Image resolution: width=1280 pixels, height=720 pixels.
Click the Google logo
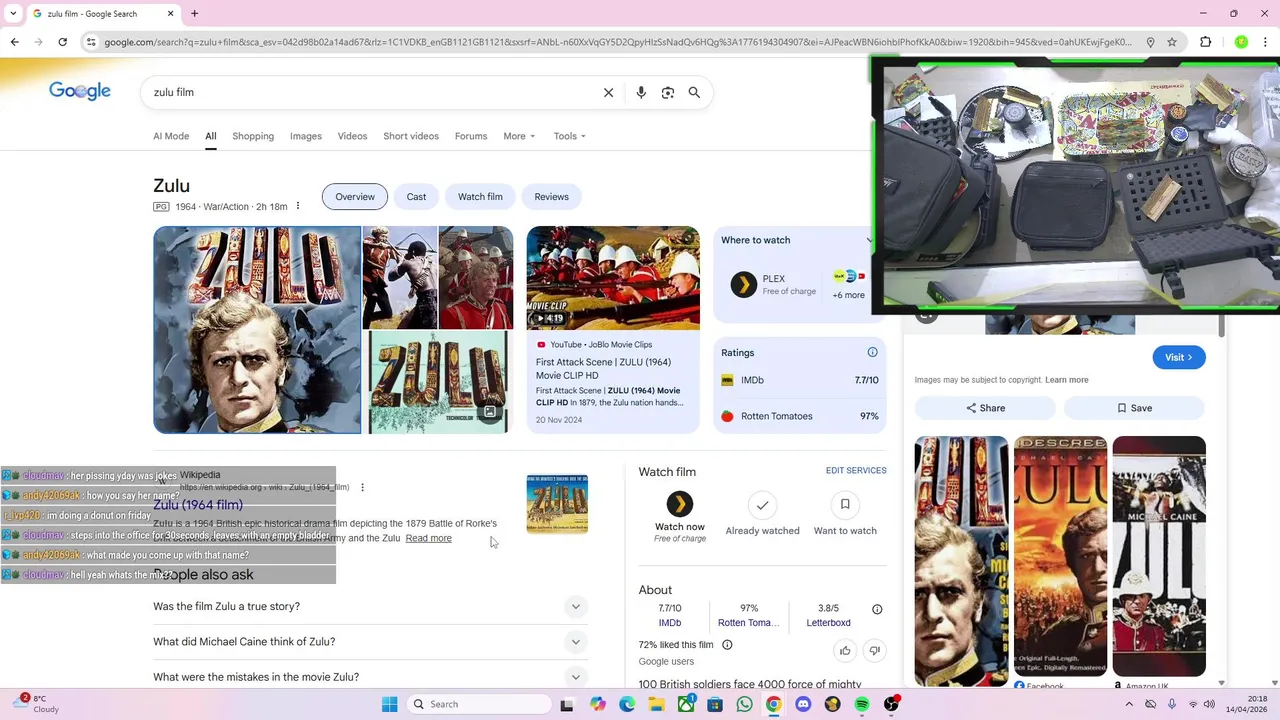coord(80,91)
